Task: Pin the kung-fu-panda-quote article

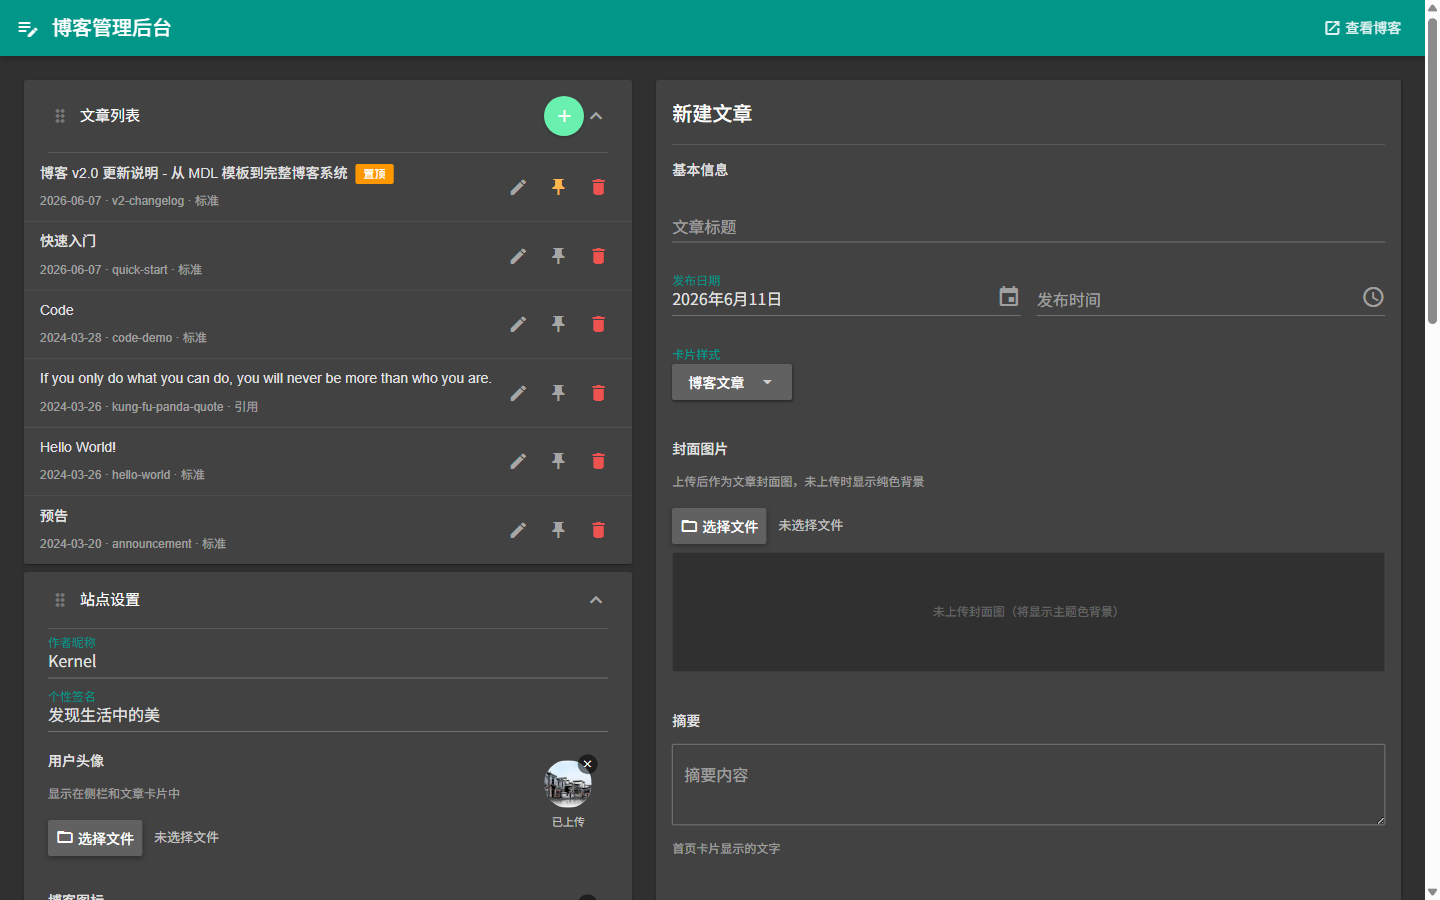Action: pyautogui.click(x=558, y=393)
